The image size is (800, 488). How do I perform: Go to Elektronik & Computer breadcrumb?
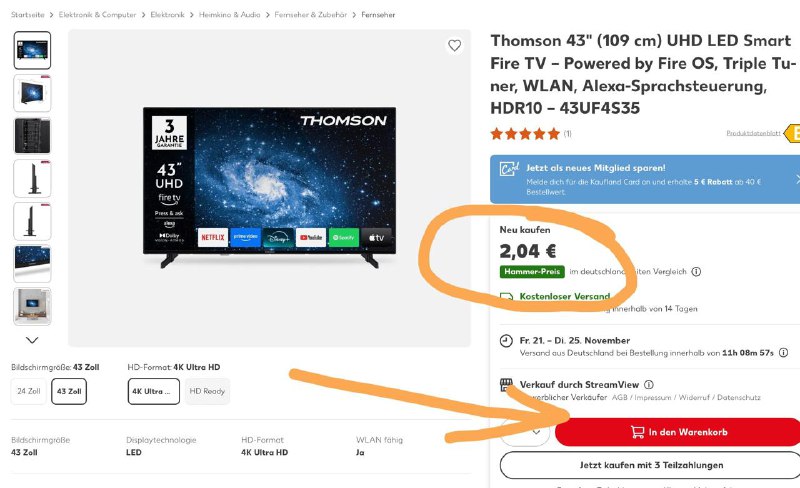tap(97, 15)
